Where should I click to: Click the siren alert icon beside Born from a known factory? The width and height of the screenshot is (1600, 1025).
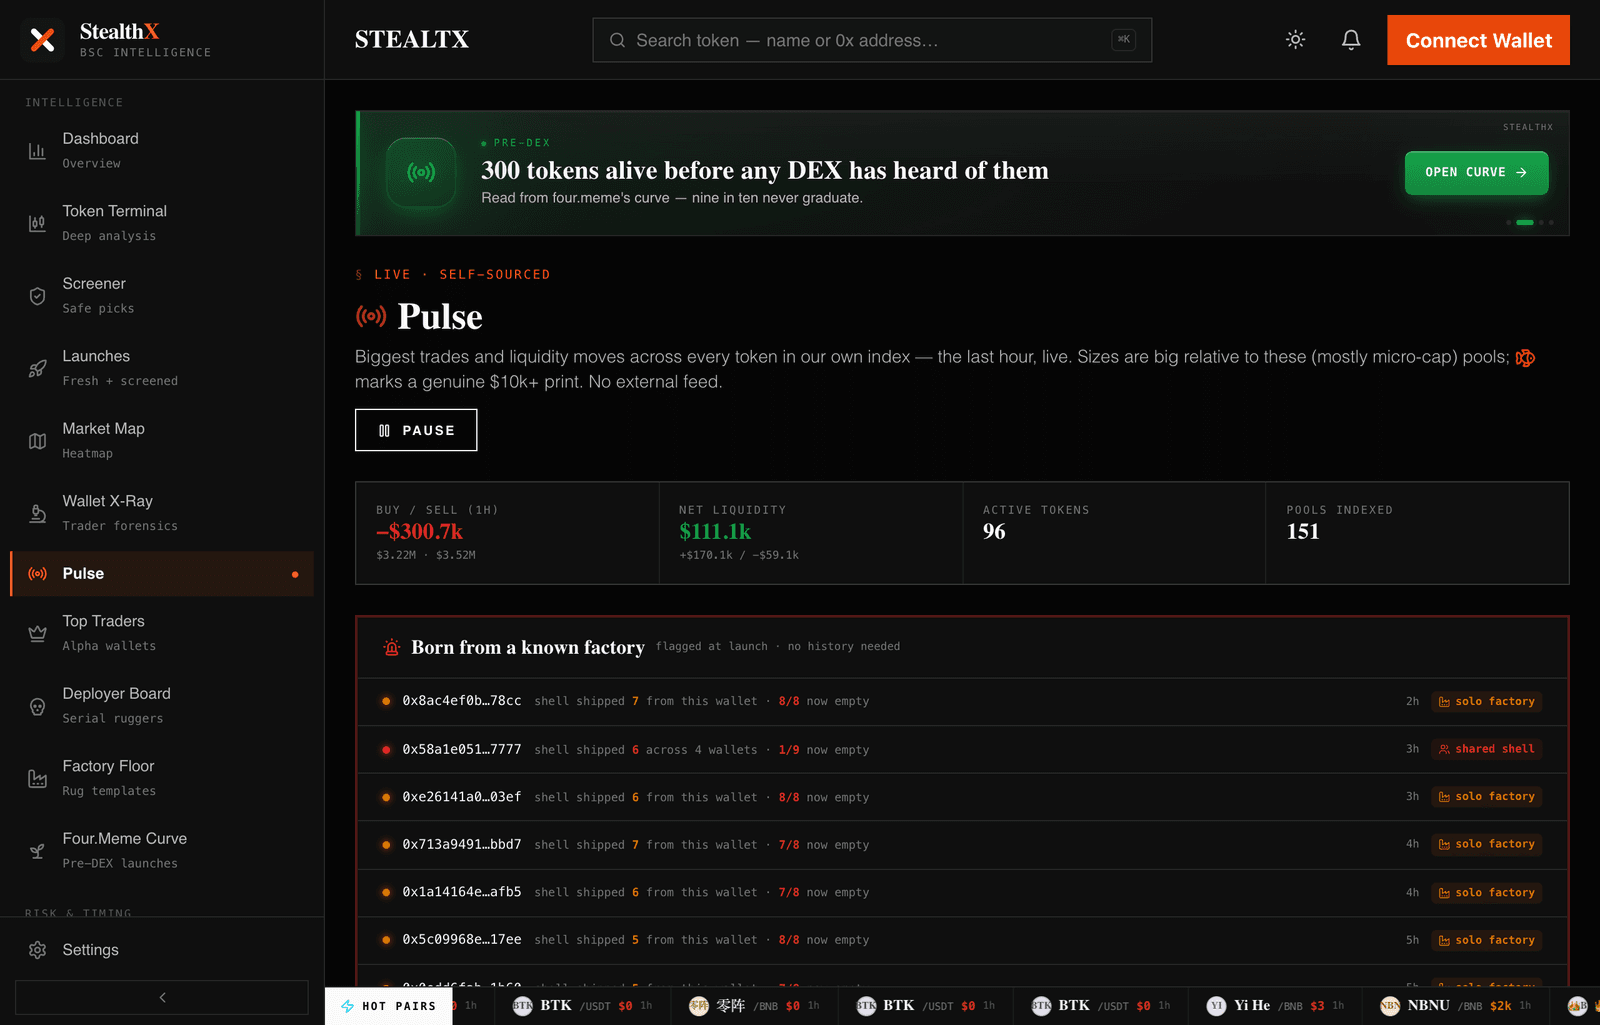pos(392,648)
